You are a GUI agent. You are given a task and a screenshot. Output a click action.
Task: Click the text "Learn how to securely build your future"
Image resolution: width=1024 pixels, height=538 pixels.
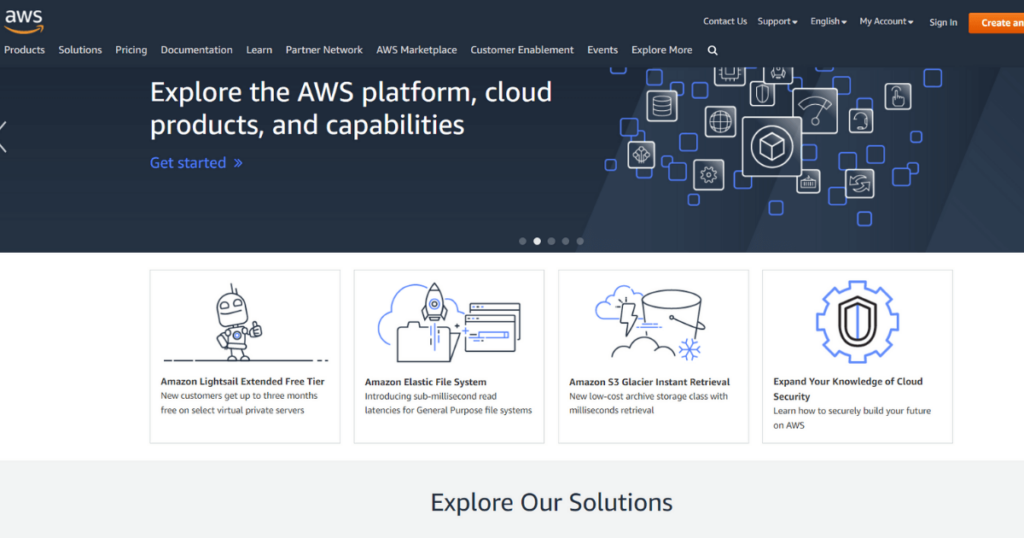[852, 411]
